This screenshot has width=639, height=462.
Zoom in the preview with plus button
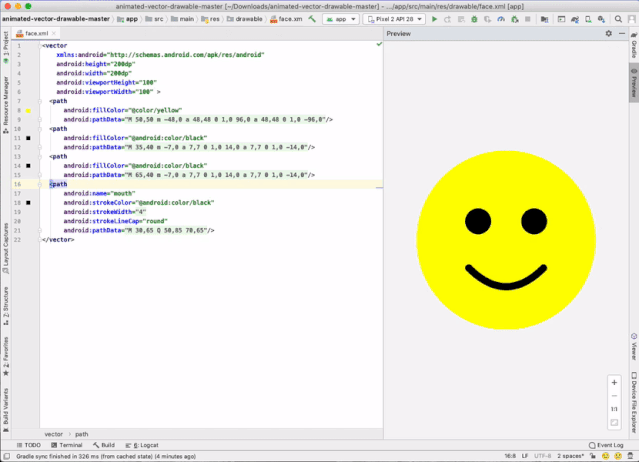tap(614, 383)
